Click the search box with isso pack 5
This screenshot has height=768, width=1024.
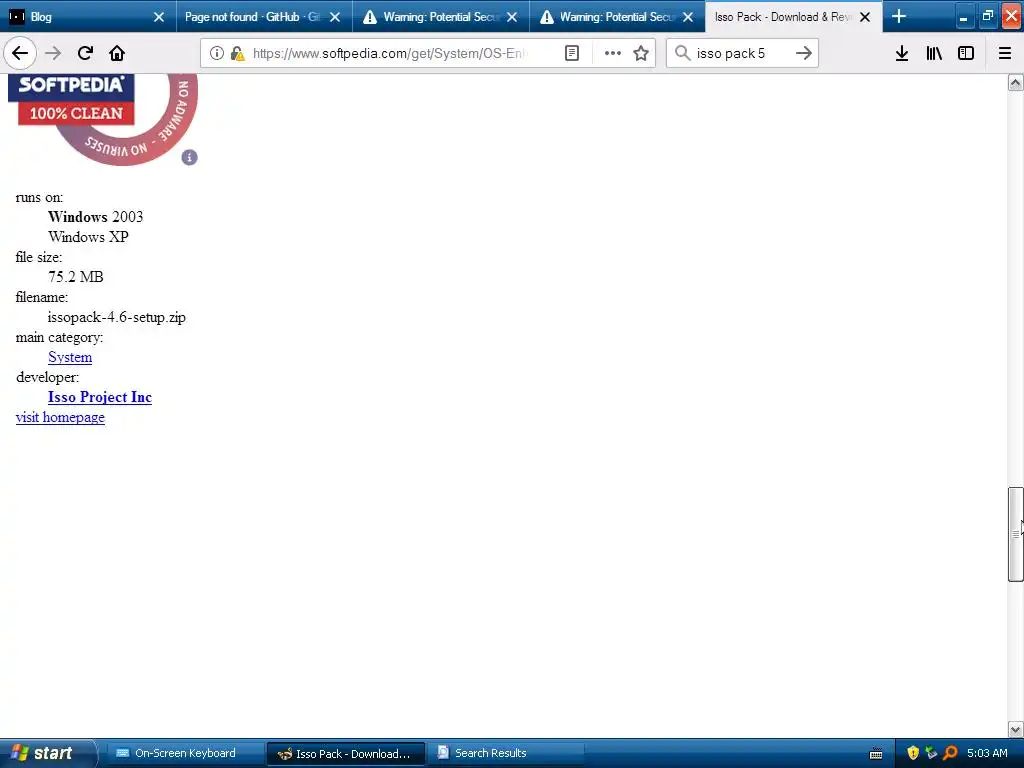[742, 53]
